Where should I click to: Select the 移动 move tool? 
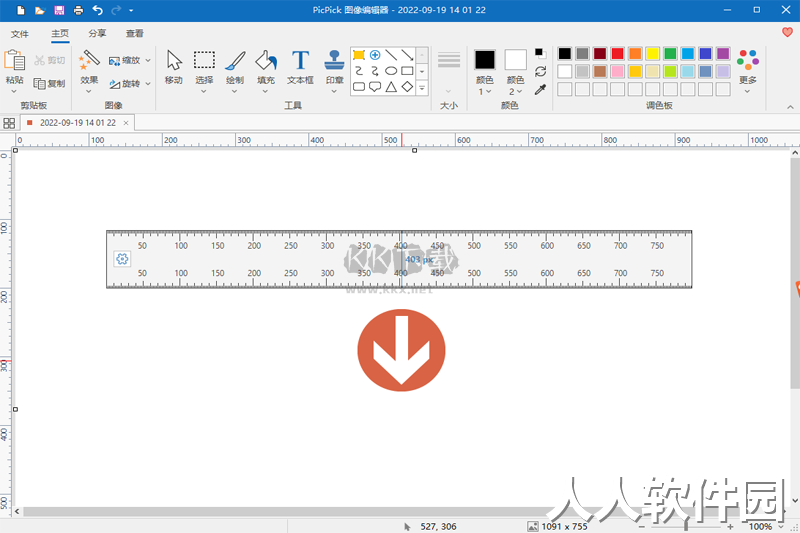click(x=174, y=67)
